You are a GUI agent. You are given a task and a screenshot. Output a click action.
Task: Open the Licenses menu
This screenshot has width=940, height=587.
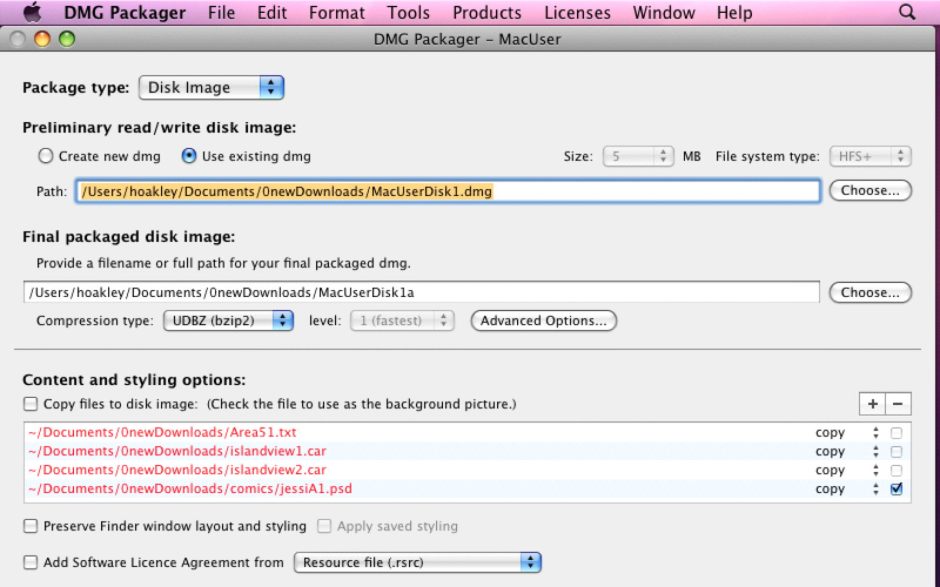577,13
